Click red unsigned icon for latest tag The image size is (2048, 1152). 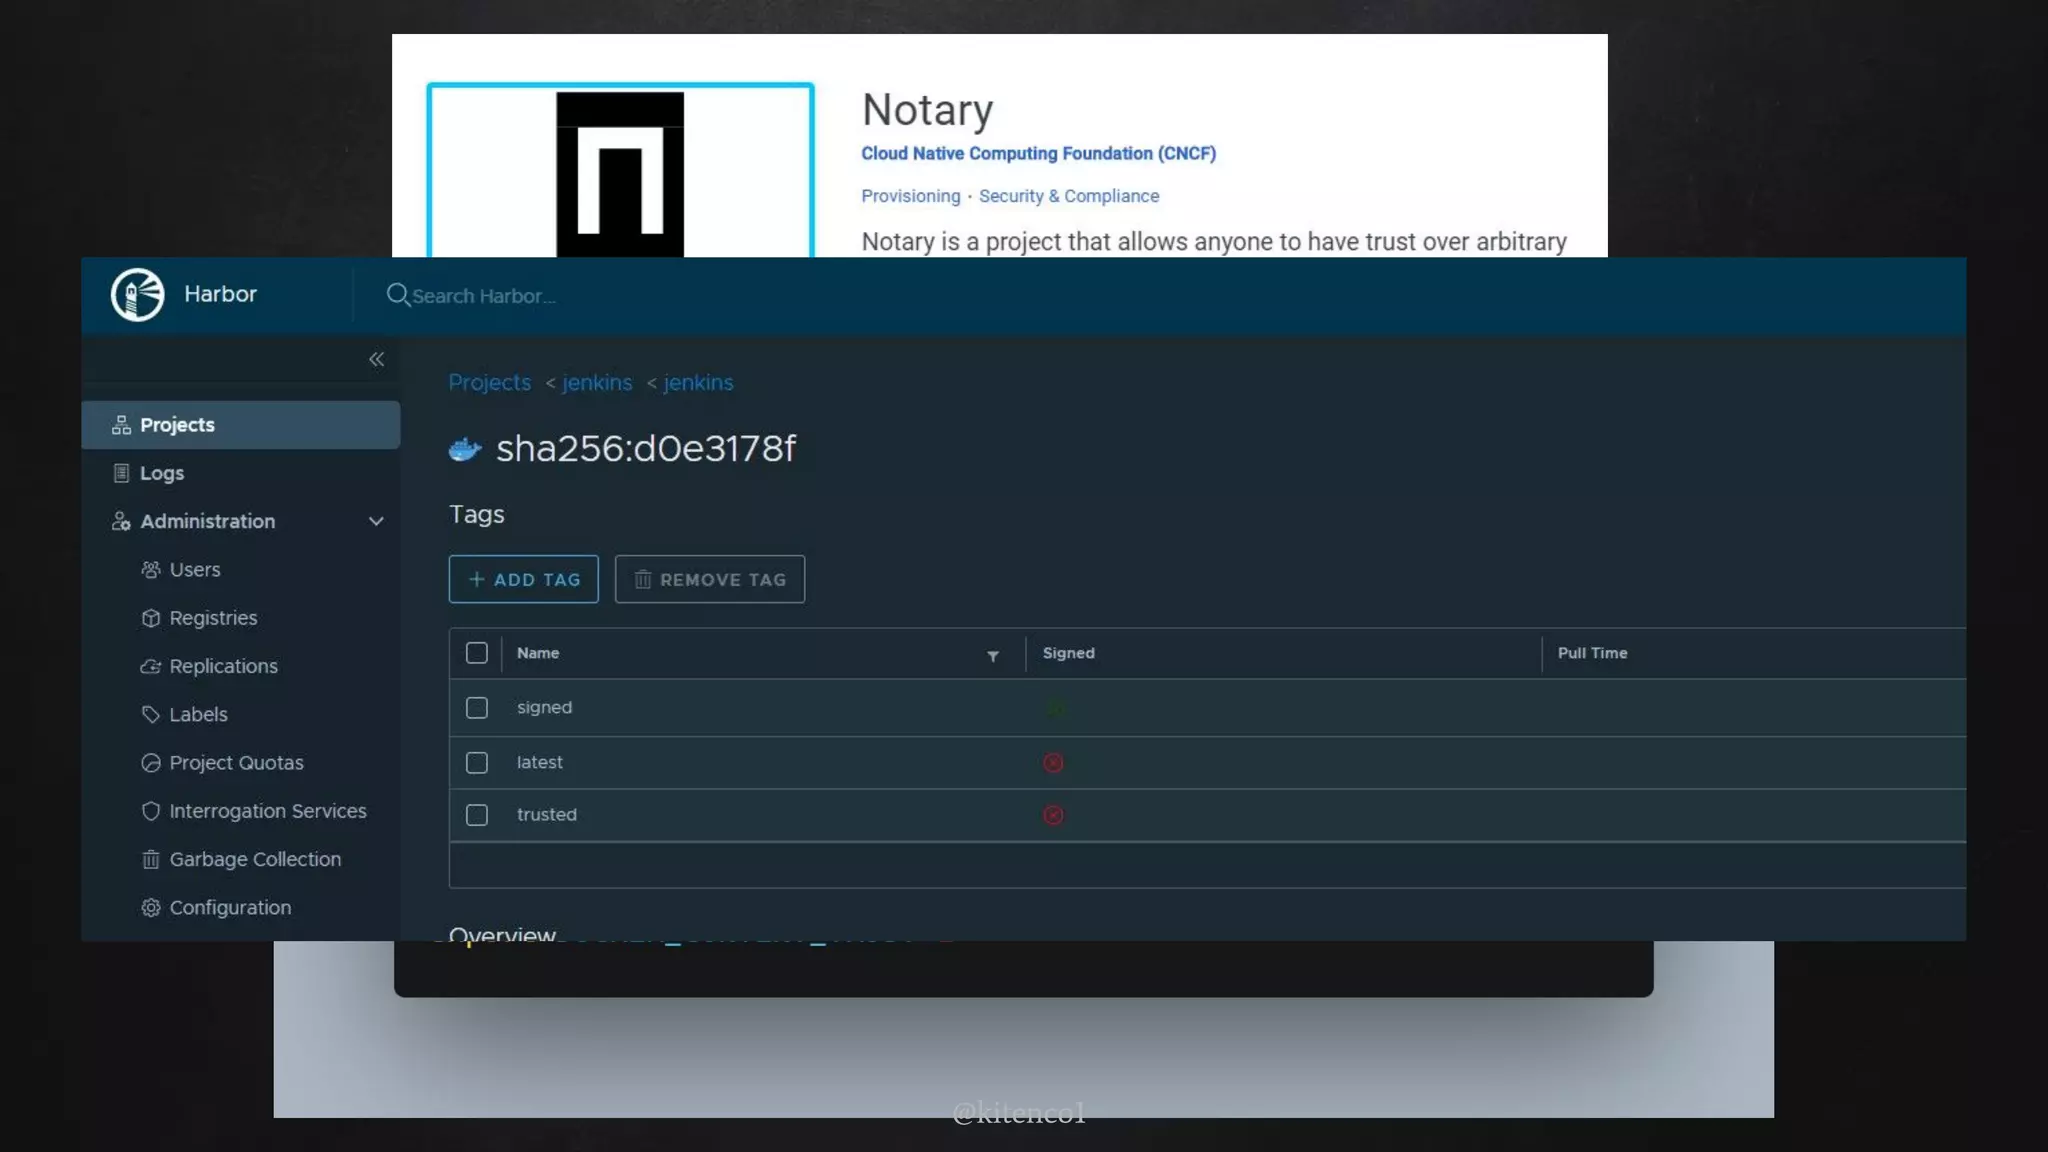(1053, 763)
